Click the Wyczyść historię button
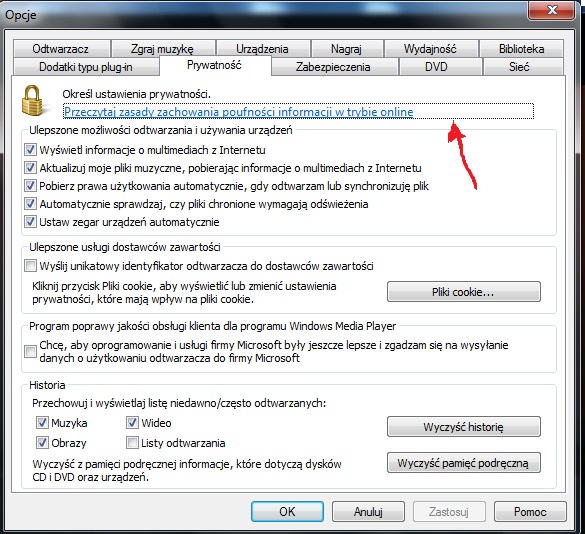585x534 pixels. pyautogui.click(x=463, y=427)
